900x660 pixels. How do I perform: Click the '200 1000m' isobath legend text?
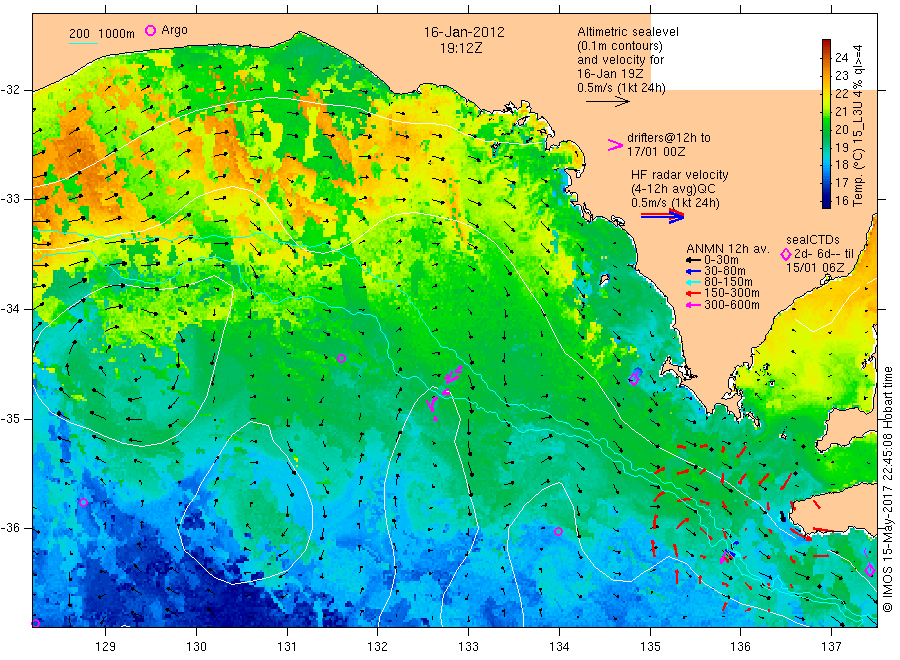pyautogui.click(x=102, y=34)
